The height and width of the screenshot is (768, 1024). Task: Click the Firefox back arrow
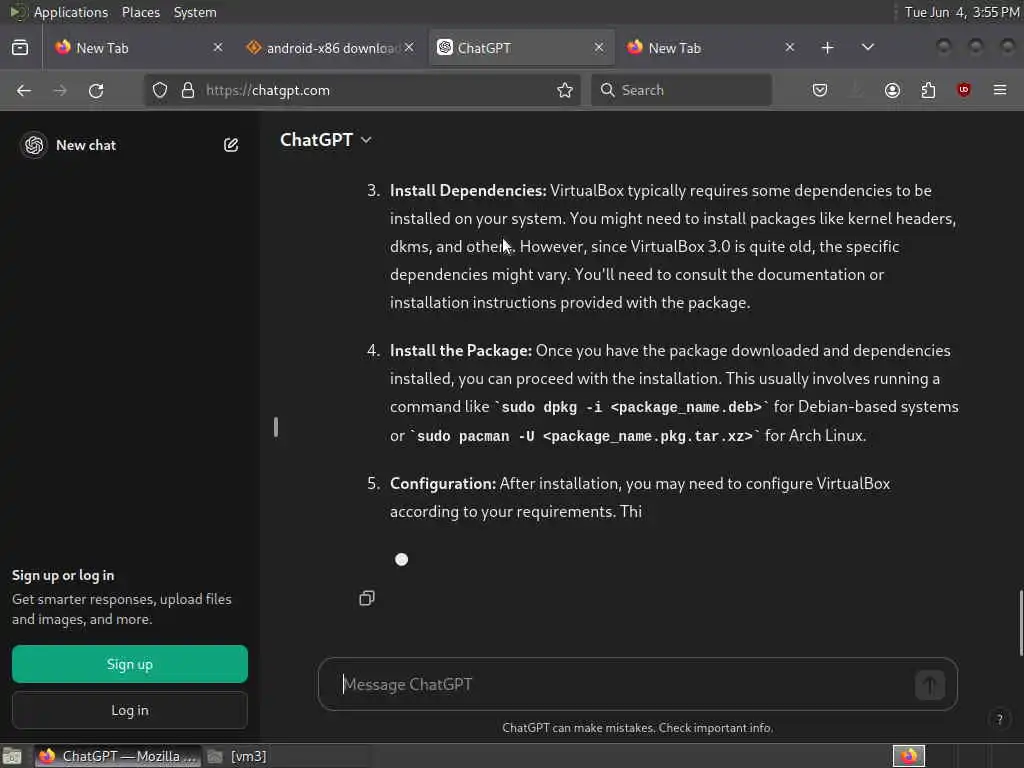[24, 90]
